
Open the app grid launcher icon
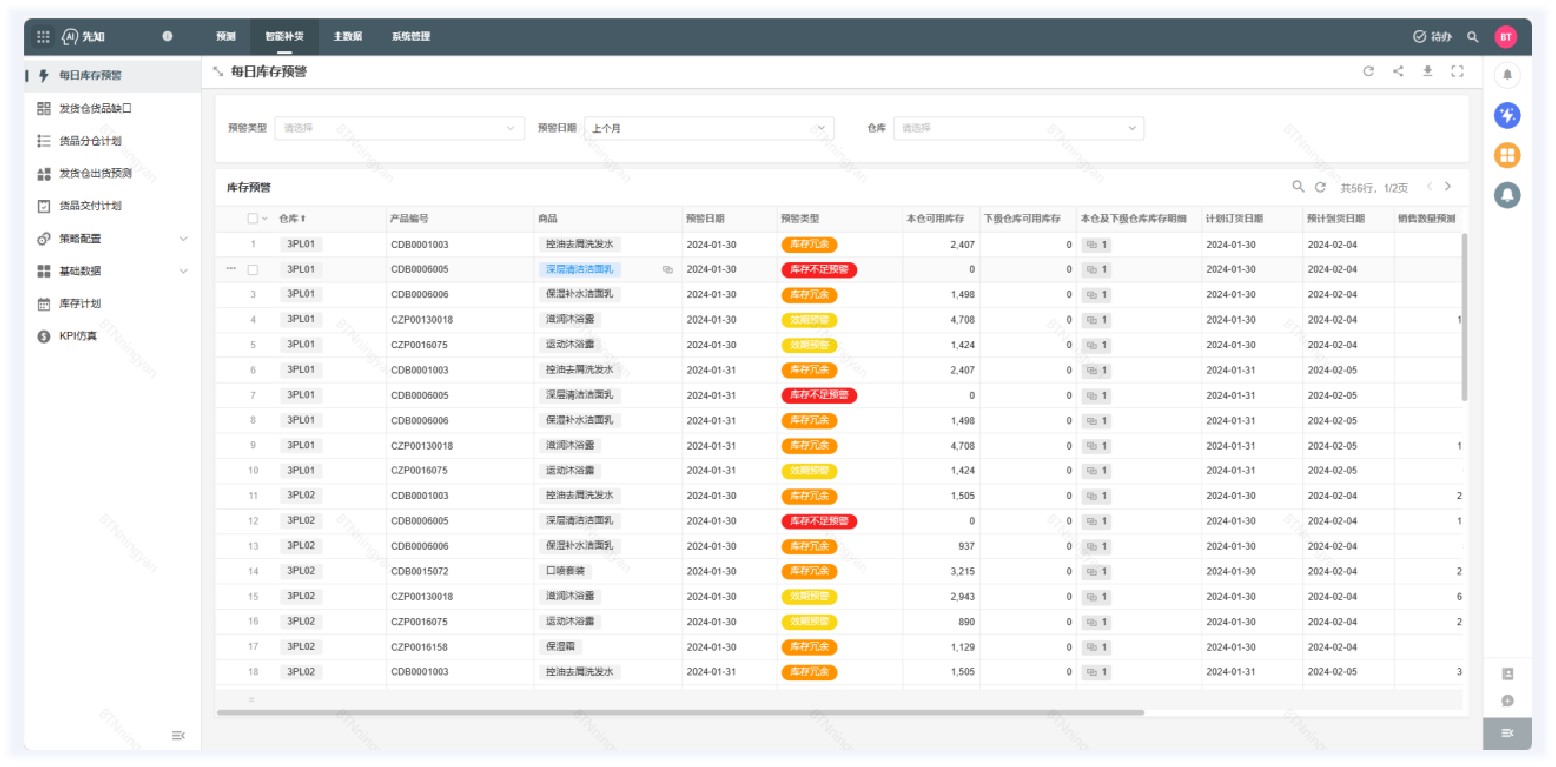coord(43,37)
